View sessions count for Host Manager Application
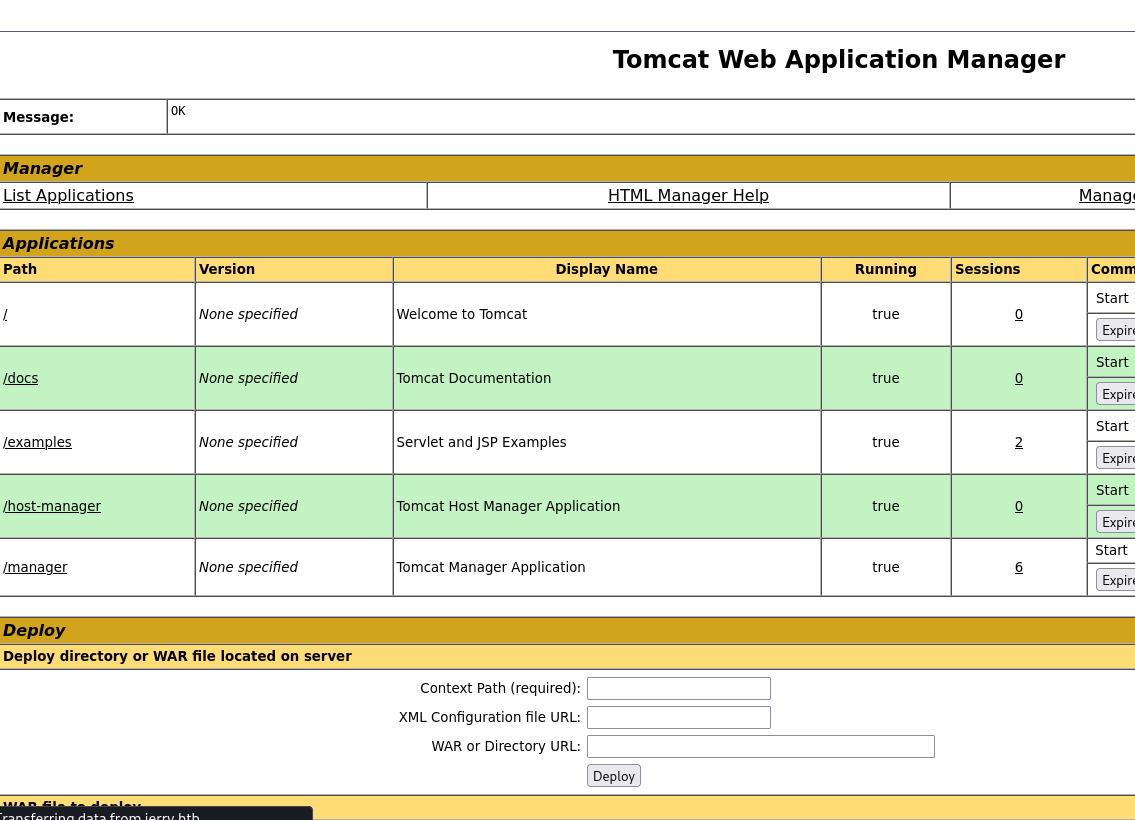This screenshot has height=820, width=1135. (1018, 506)
